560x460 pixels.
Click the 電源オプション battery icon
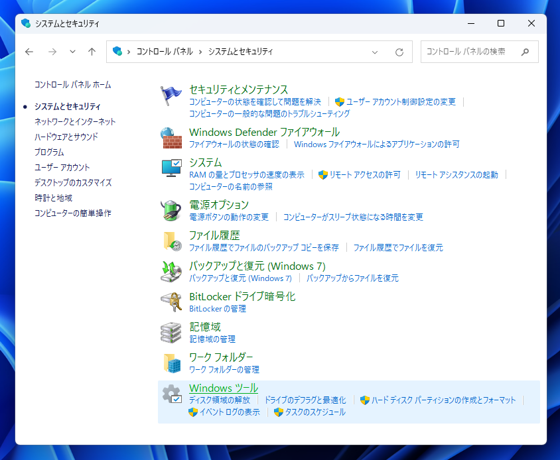[171, 210]
